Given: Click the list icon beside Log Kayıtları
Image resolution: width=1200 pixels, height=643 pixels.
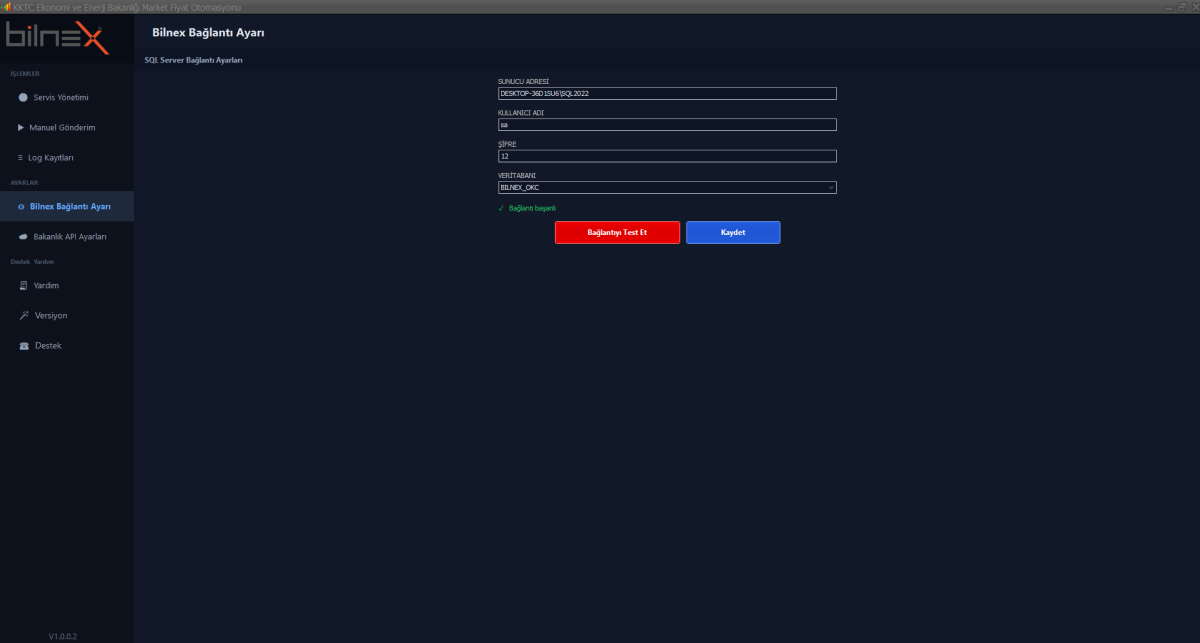Looking at the screenshot, I should pyautogui.click(x=20, y=157).
